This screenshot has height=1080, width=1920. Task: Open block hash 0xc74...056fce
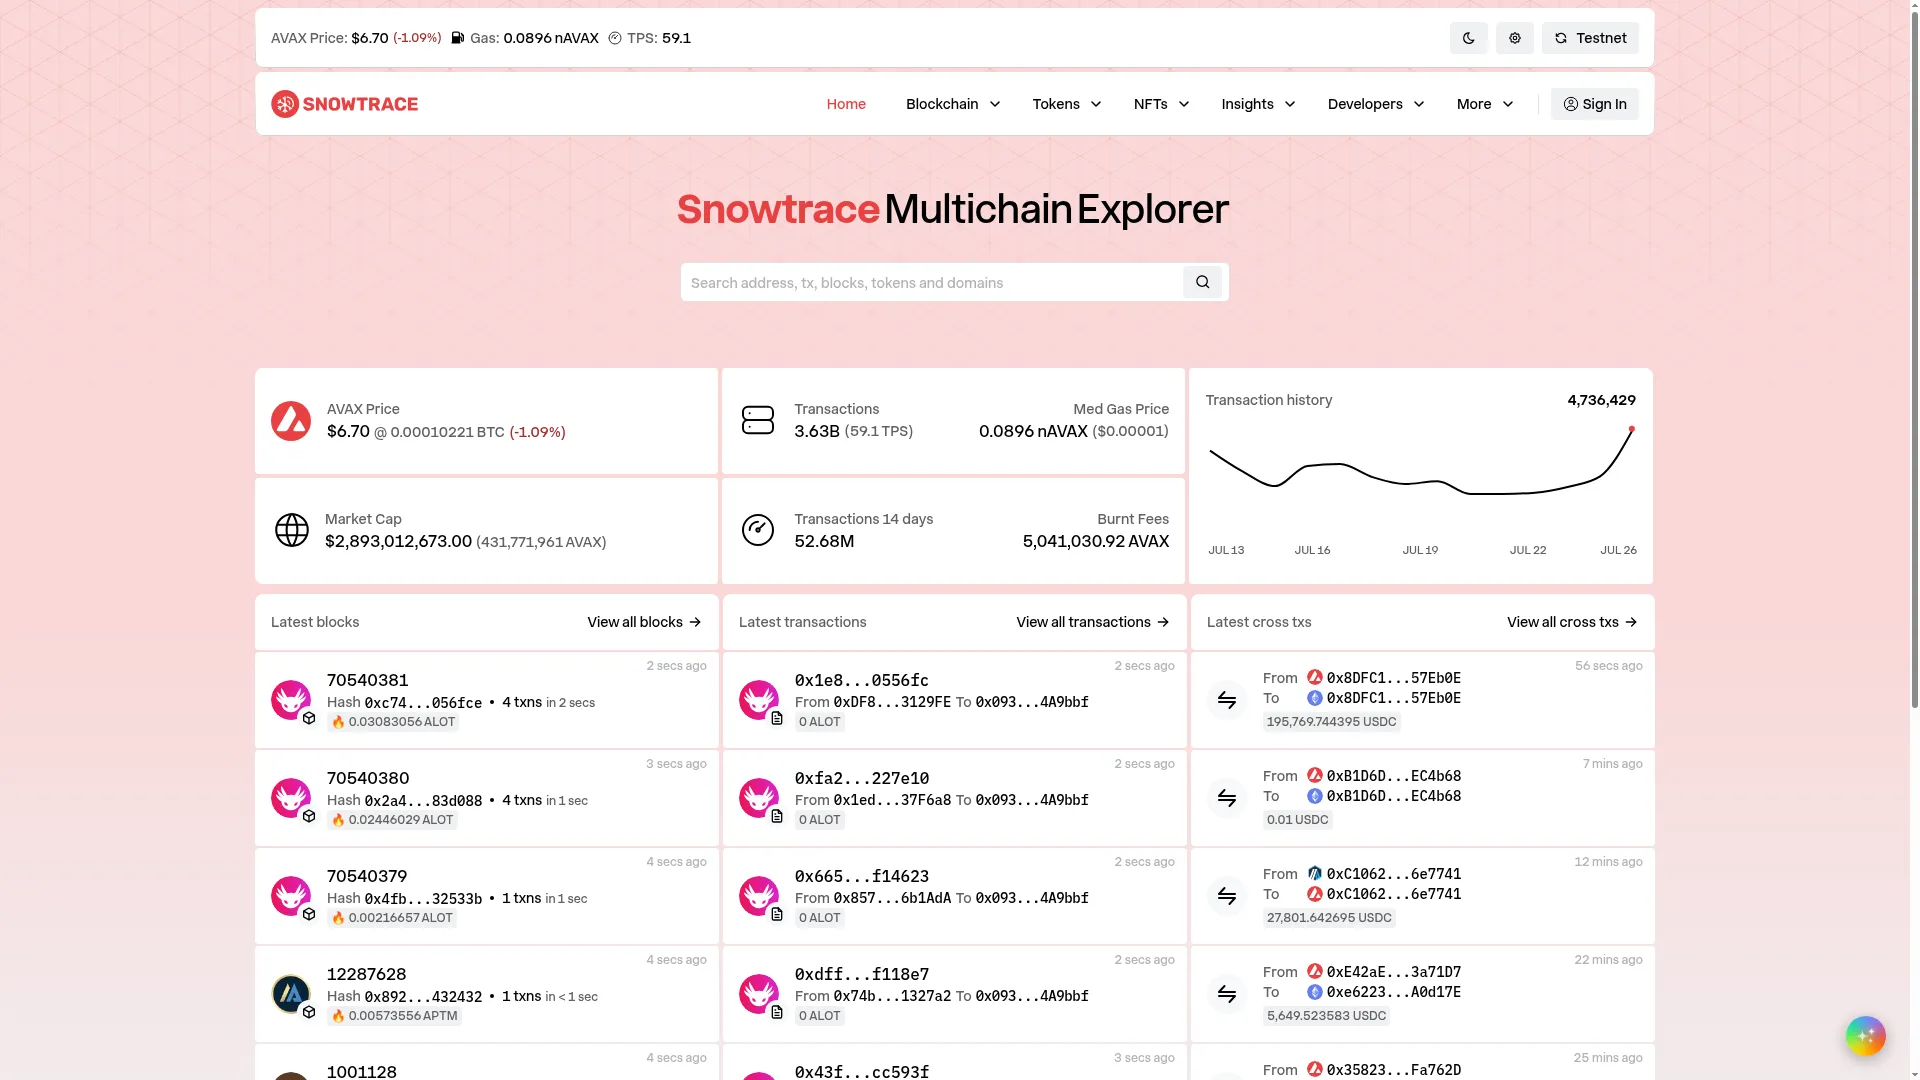click(423, 703)
